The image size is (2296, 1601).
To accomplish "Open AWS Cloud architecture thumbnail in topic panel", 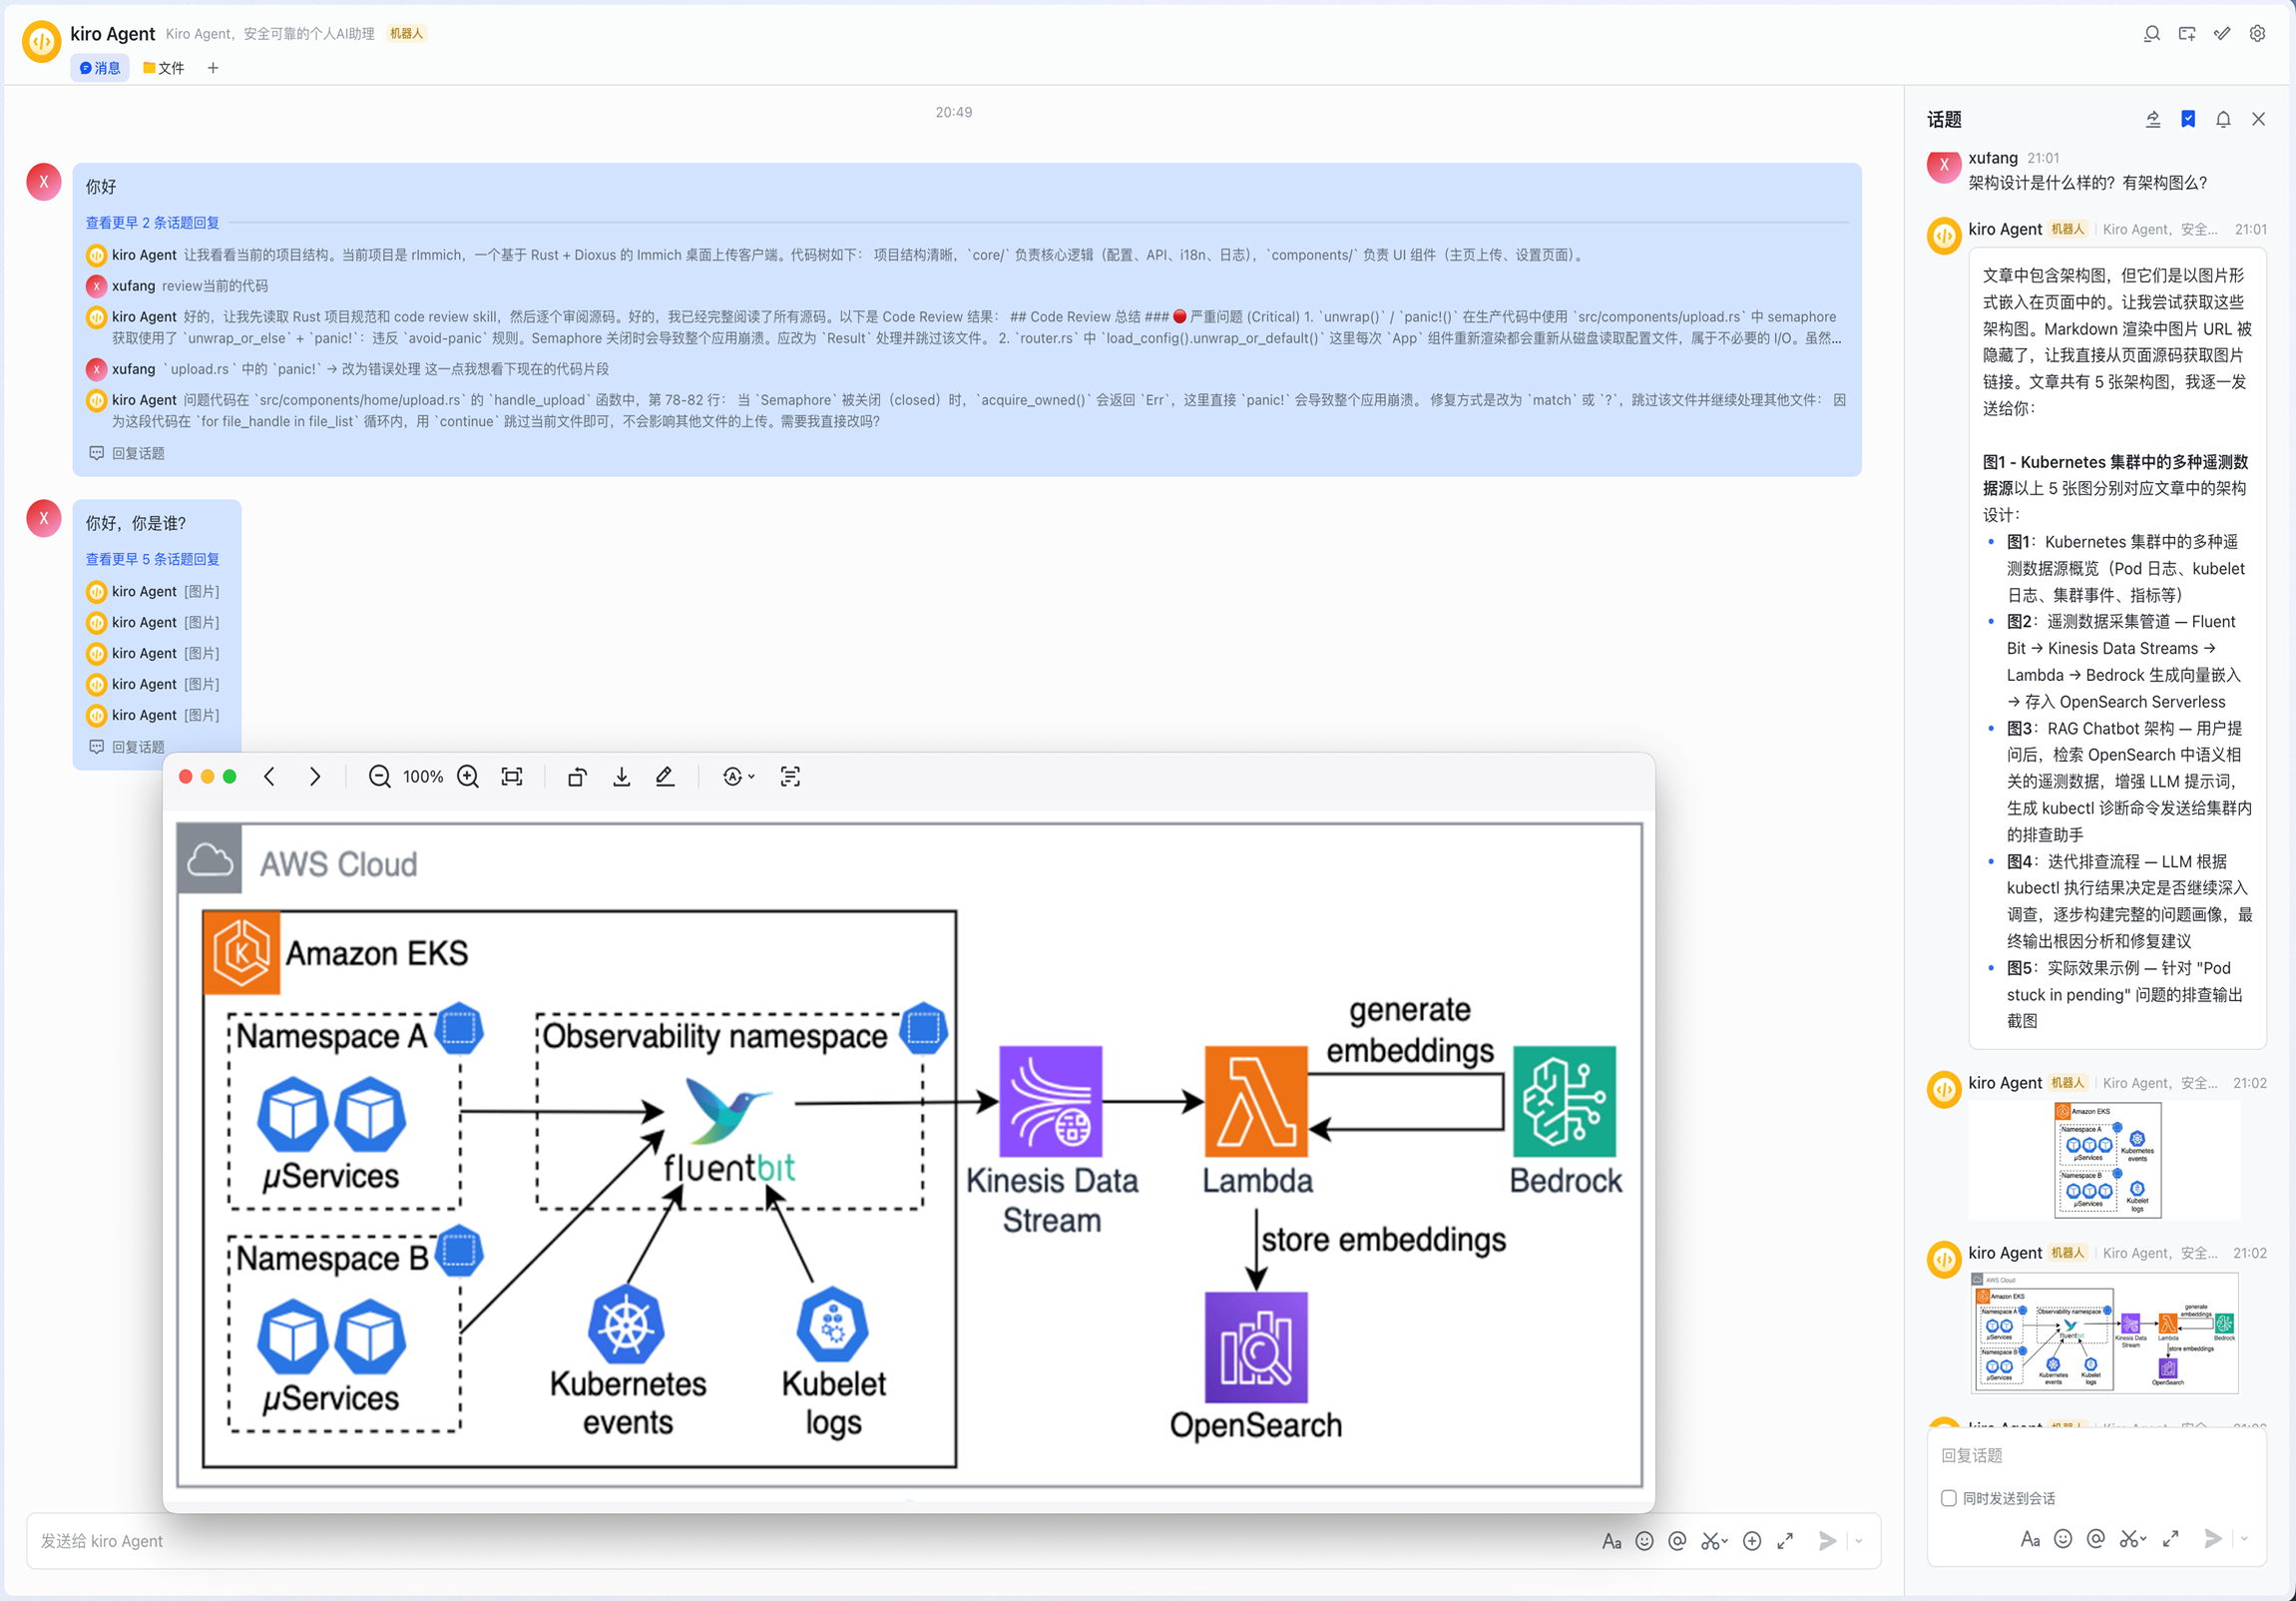I will point(2104,1332).
